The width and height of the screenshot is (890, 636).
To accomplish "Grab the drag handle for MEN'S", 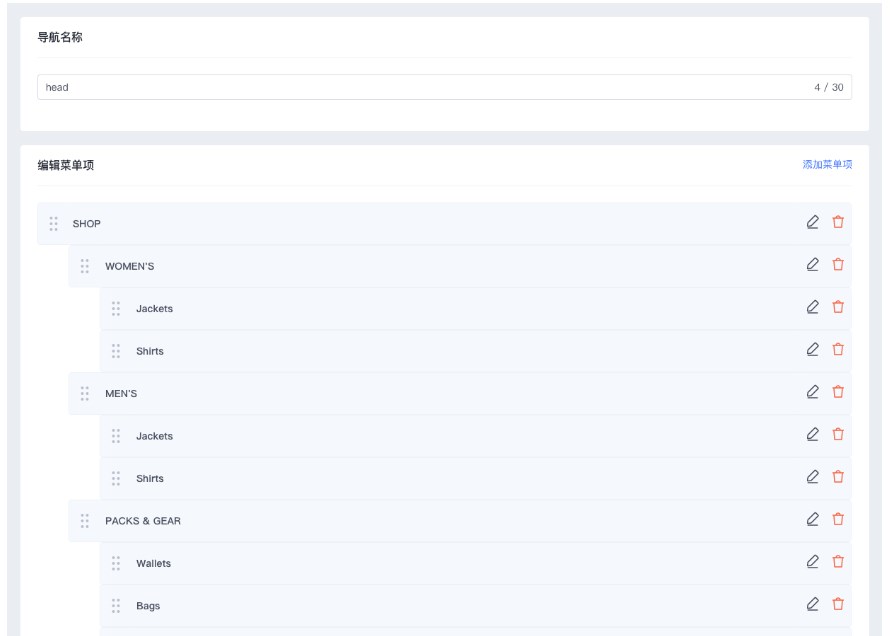I will (x=85, y=394).
